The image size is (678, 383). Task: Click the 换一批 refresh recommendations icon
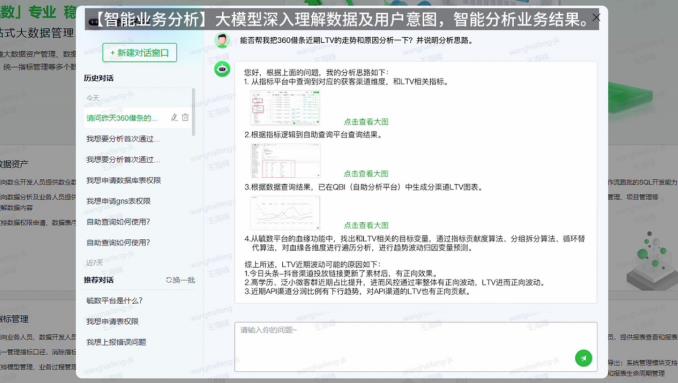[x=169, y=280]
